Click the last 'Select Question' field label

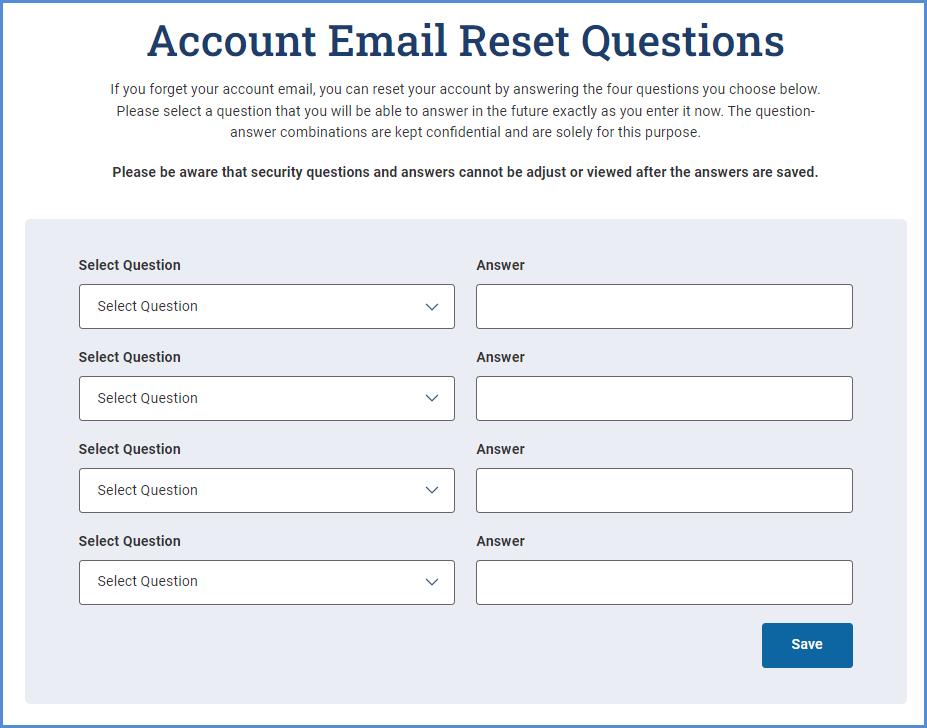130,541
